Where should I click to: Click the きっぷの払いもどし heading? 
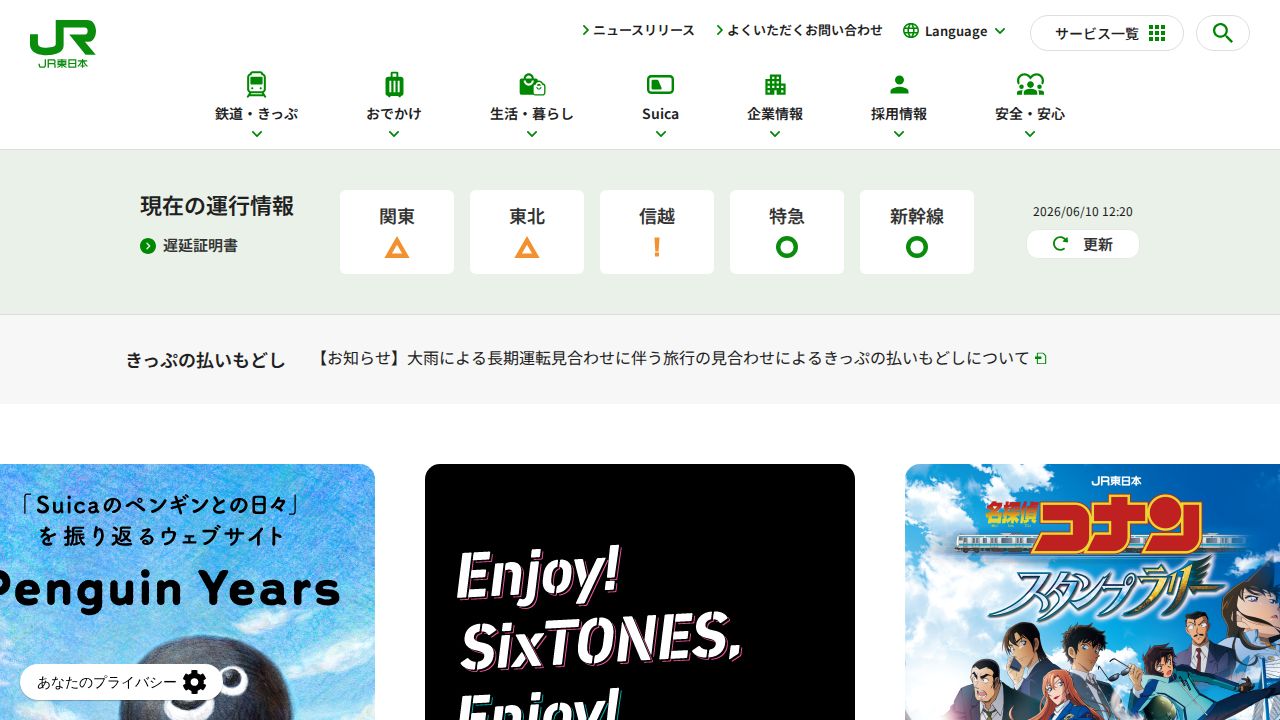[x=206, y=360]
